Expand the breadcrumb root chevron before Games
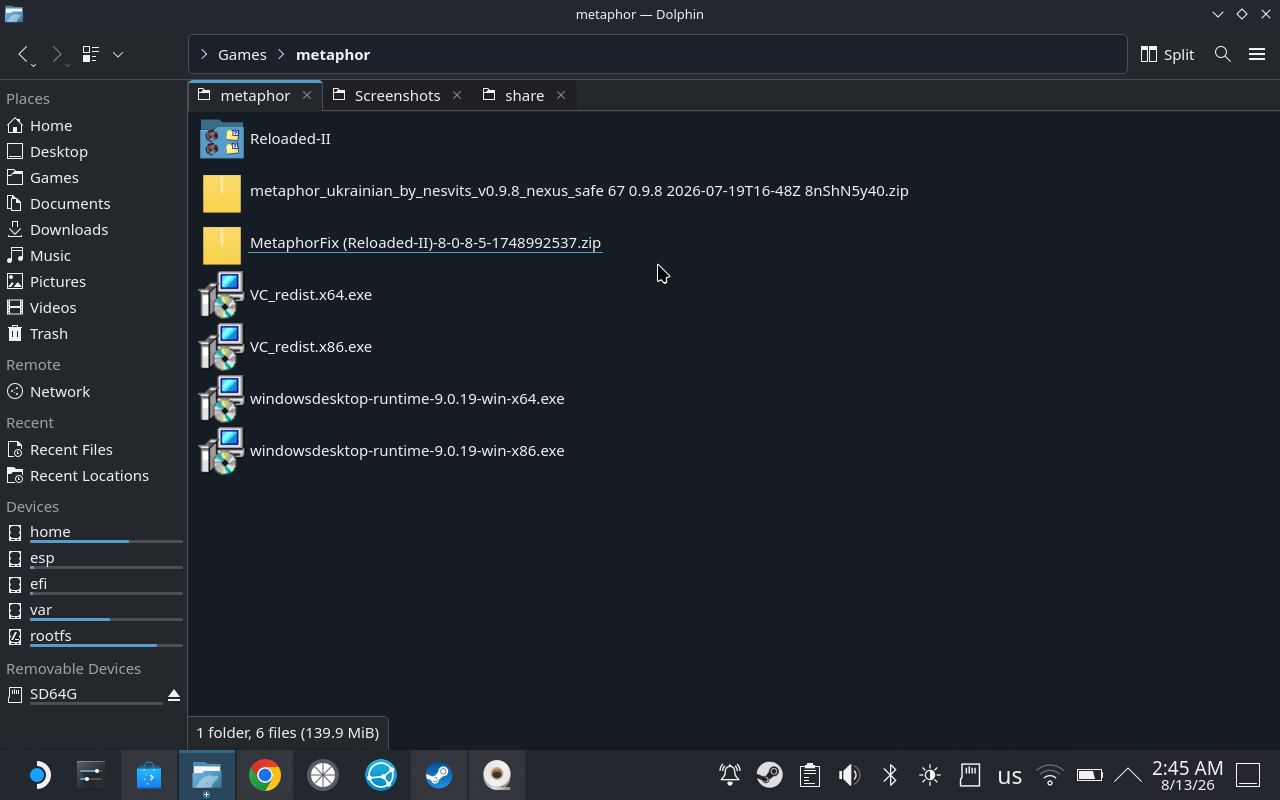The width and height of the screenshot is (1280, 800). point(204,54)
